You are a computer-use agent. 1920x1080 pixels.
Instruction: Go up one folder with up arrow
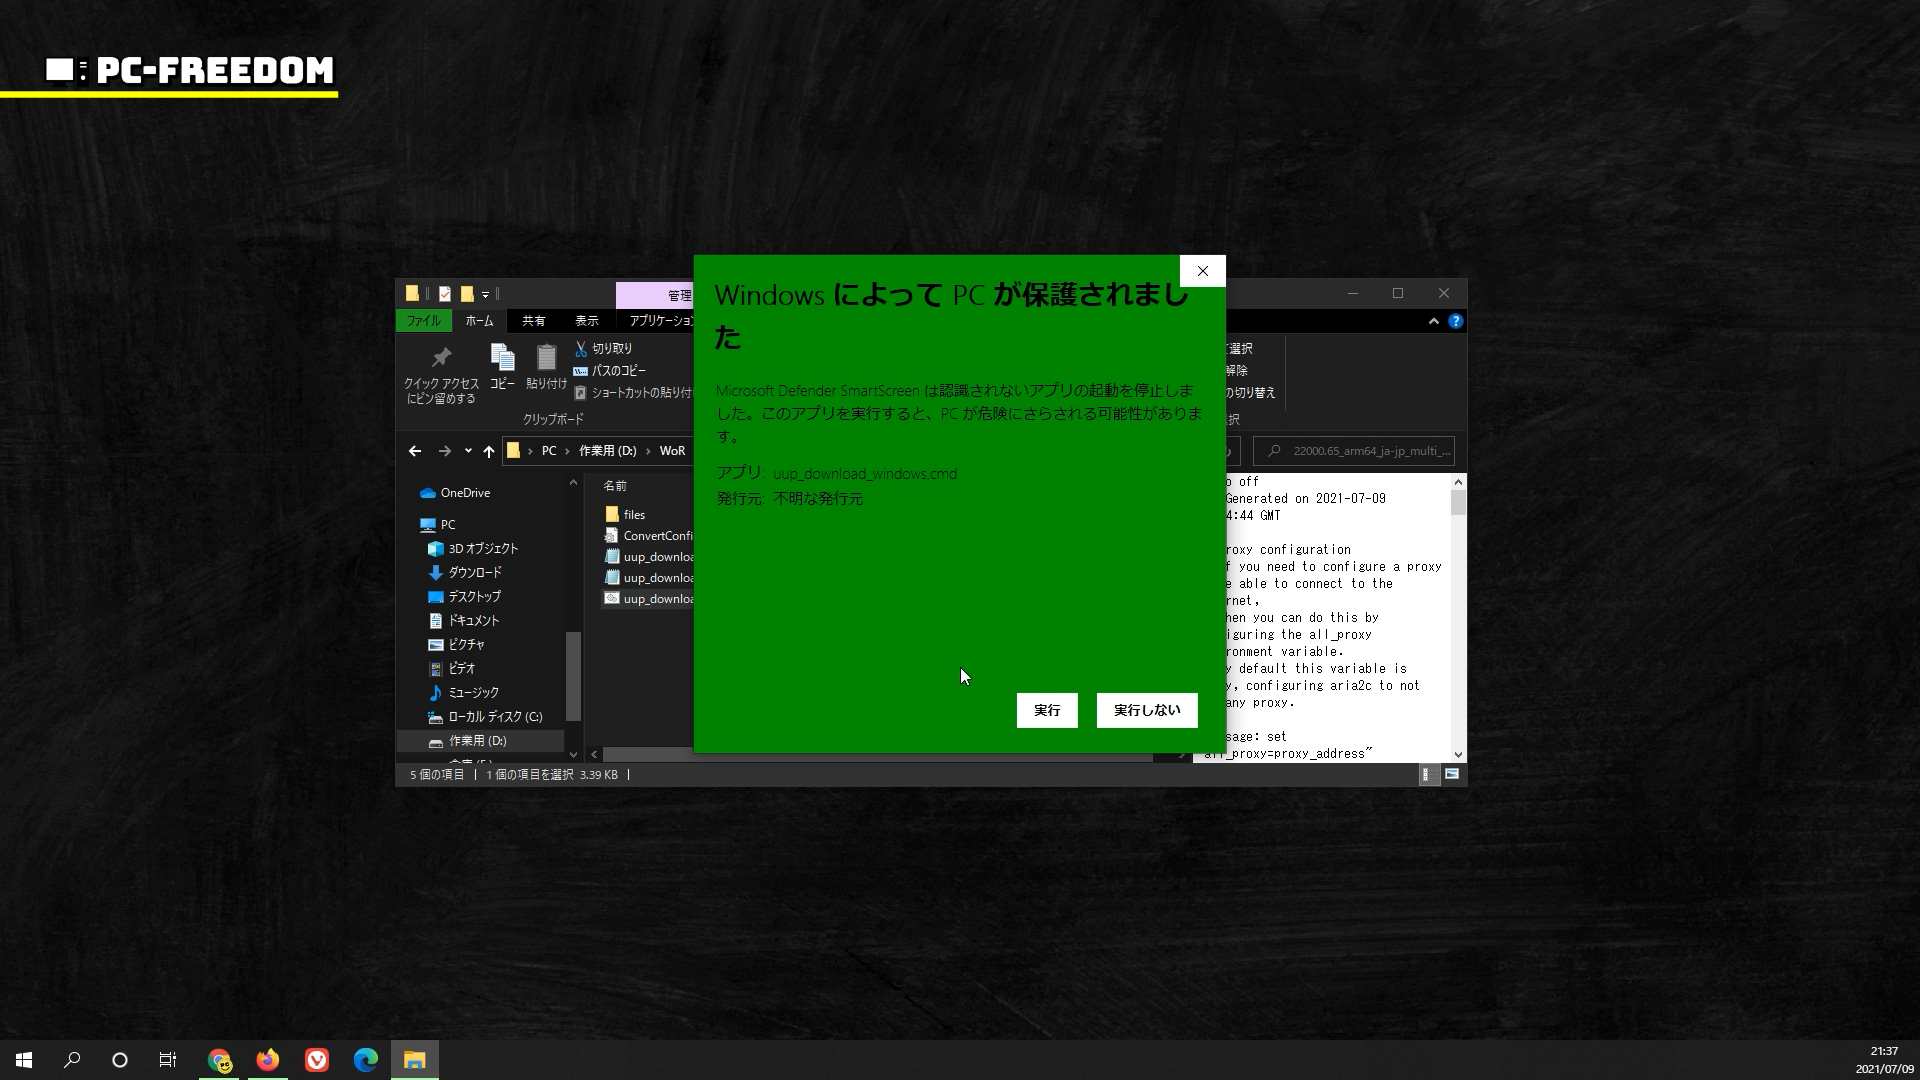pos(489,451)
